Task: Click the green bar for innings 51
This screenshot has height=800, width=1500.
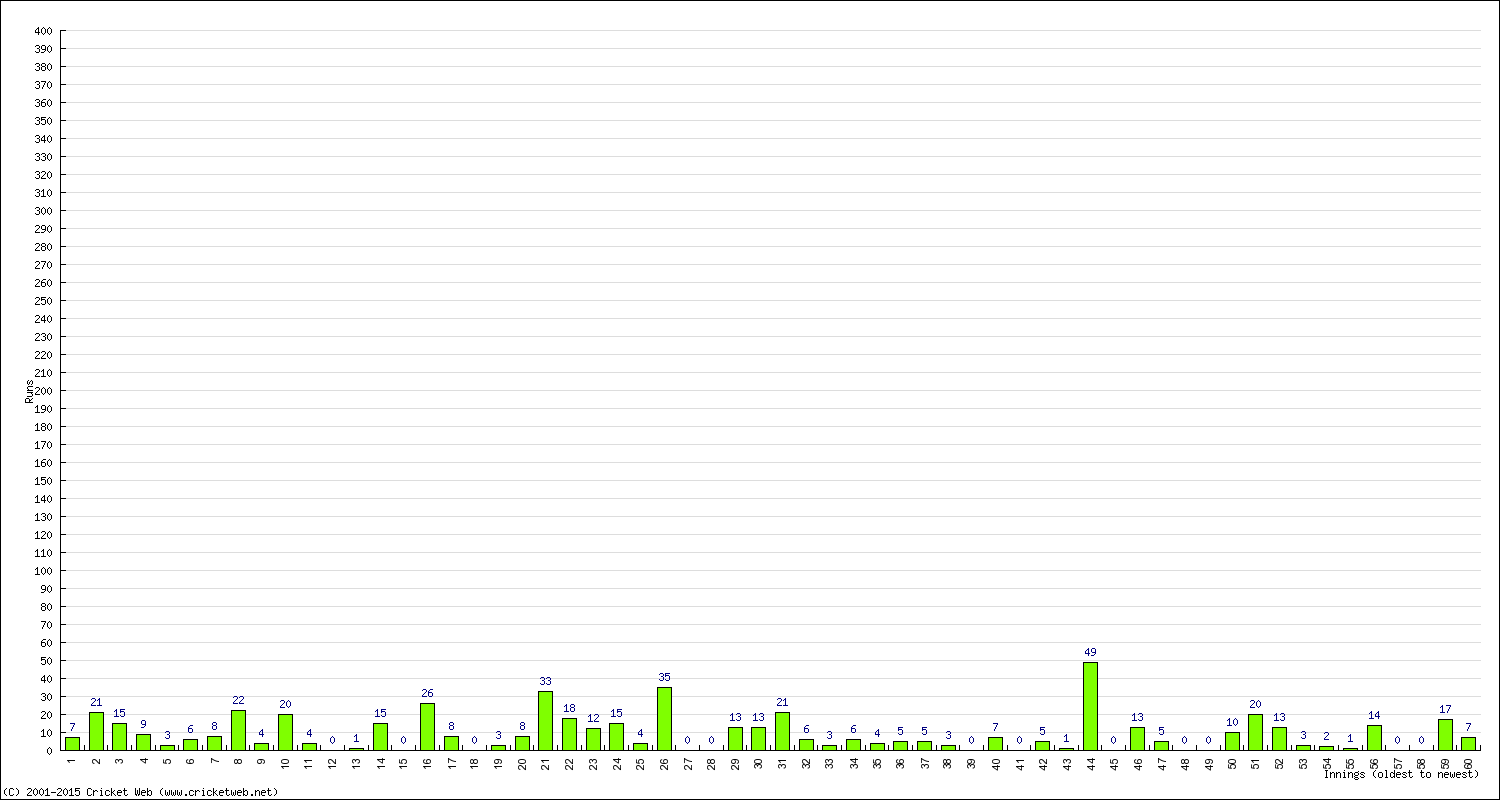Action: pyautogui.click(x=1255, y=732)
